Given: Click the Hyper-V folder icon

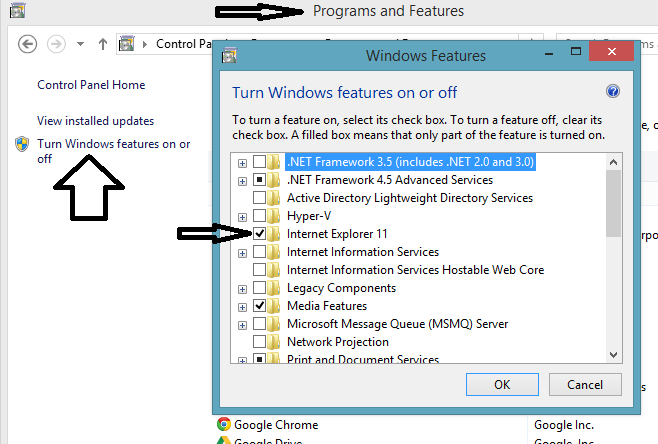Looking at the screenshot, I should [274, 216].
